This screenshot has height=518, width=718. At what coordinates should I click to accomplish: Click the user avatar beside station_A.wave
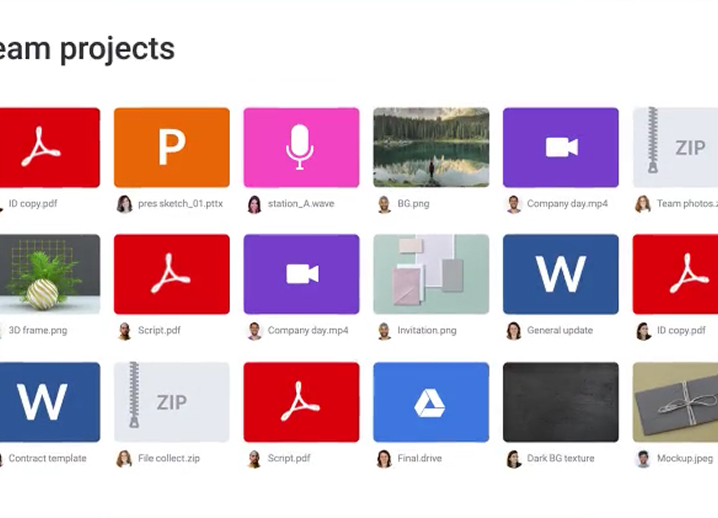254,204
